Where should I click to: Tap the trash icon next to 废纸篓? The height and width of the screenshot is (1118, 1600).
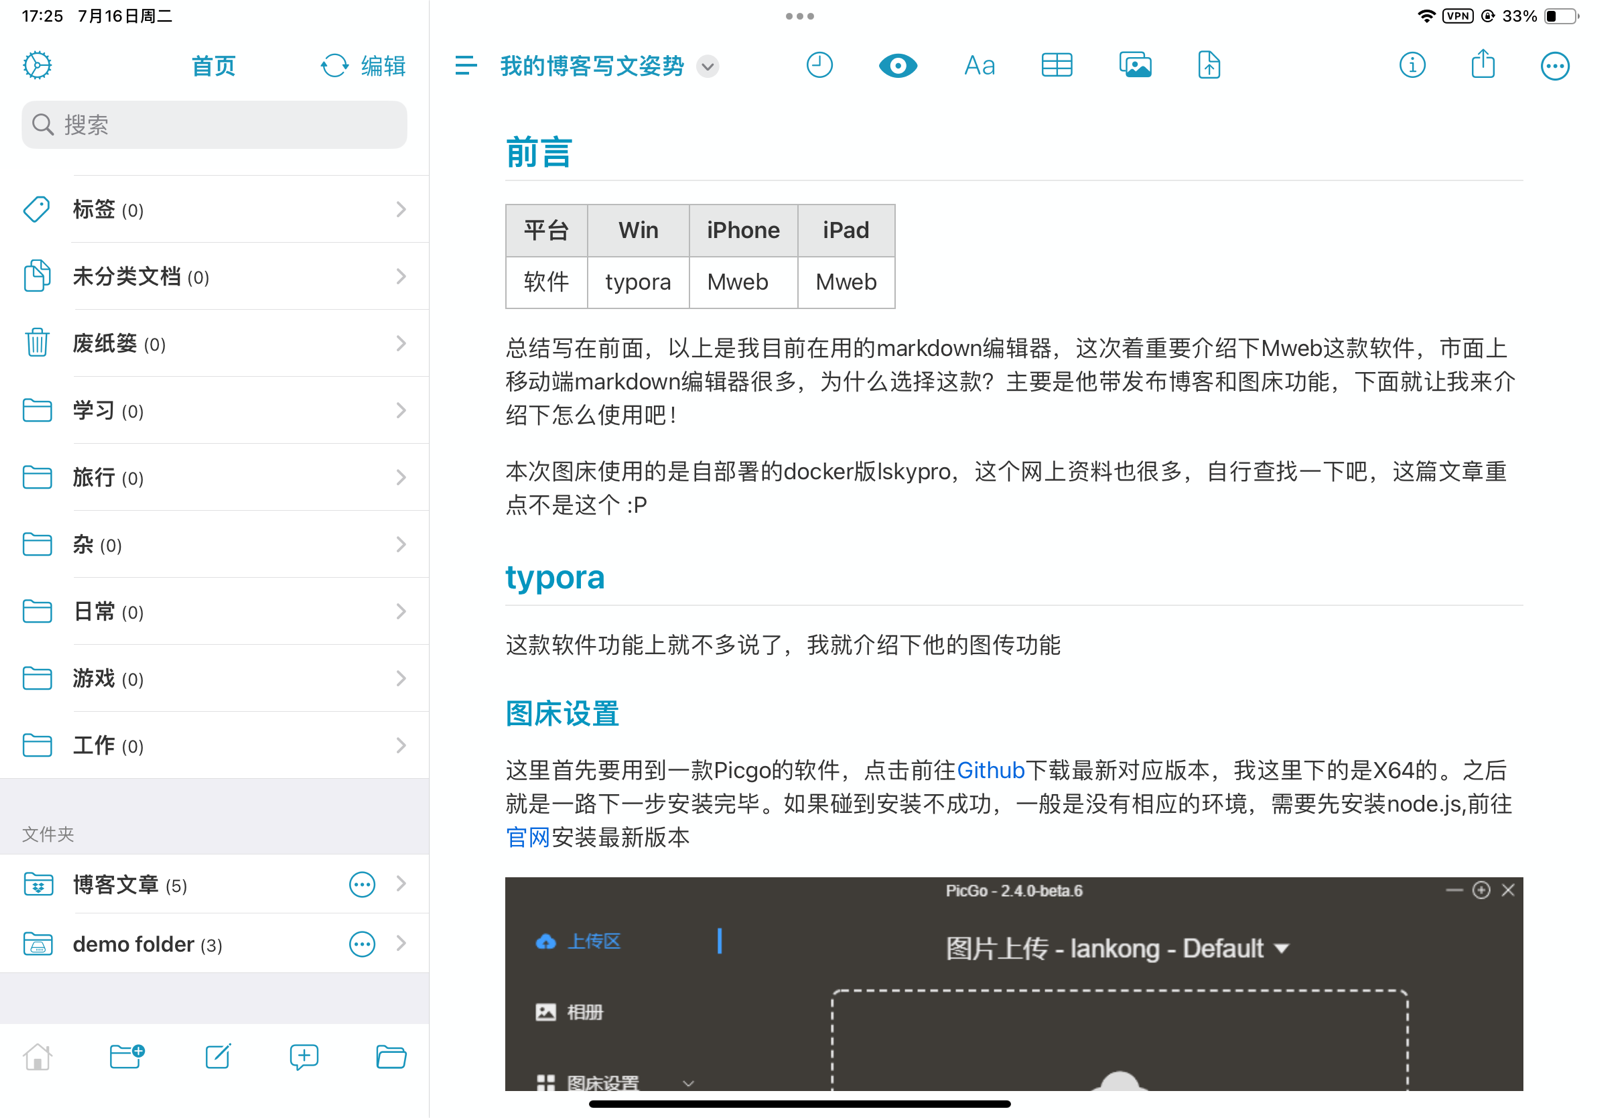pyautogui.click(x=37, y=343)
